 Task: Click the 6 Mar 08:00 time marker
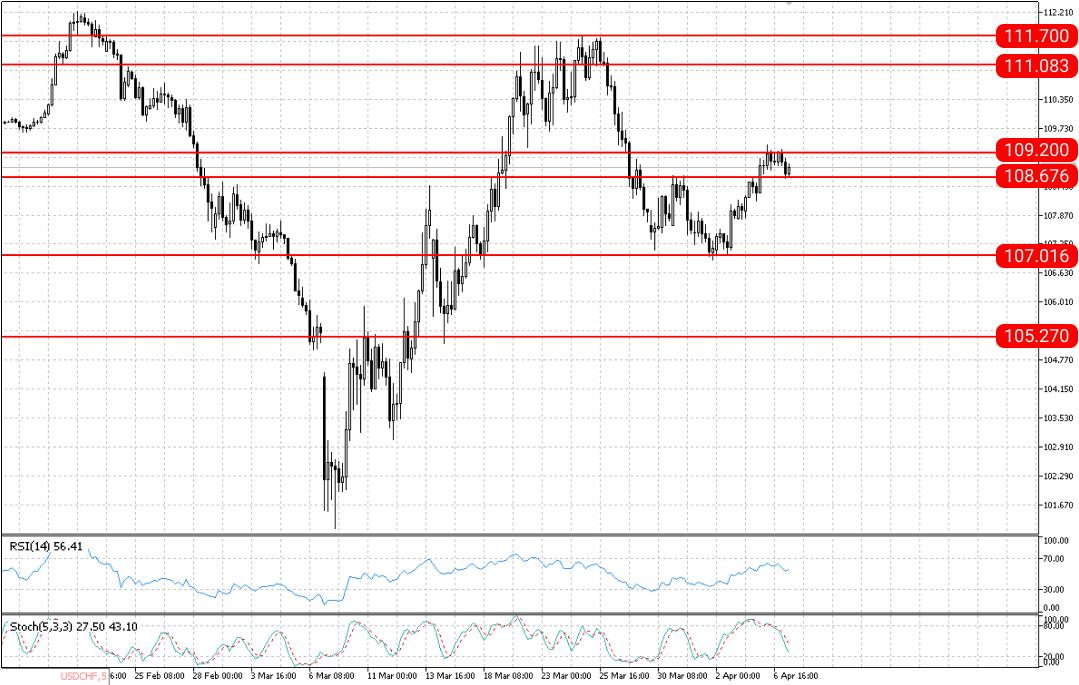(331, 676)
